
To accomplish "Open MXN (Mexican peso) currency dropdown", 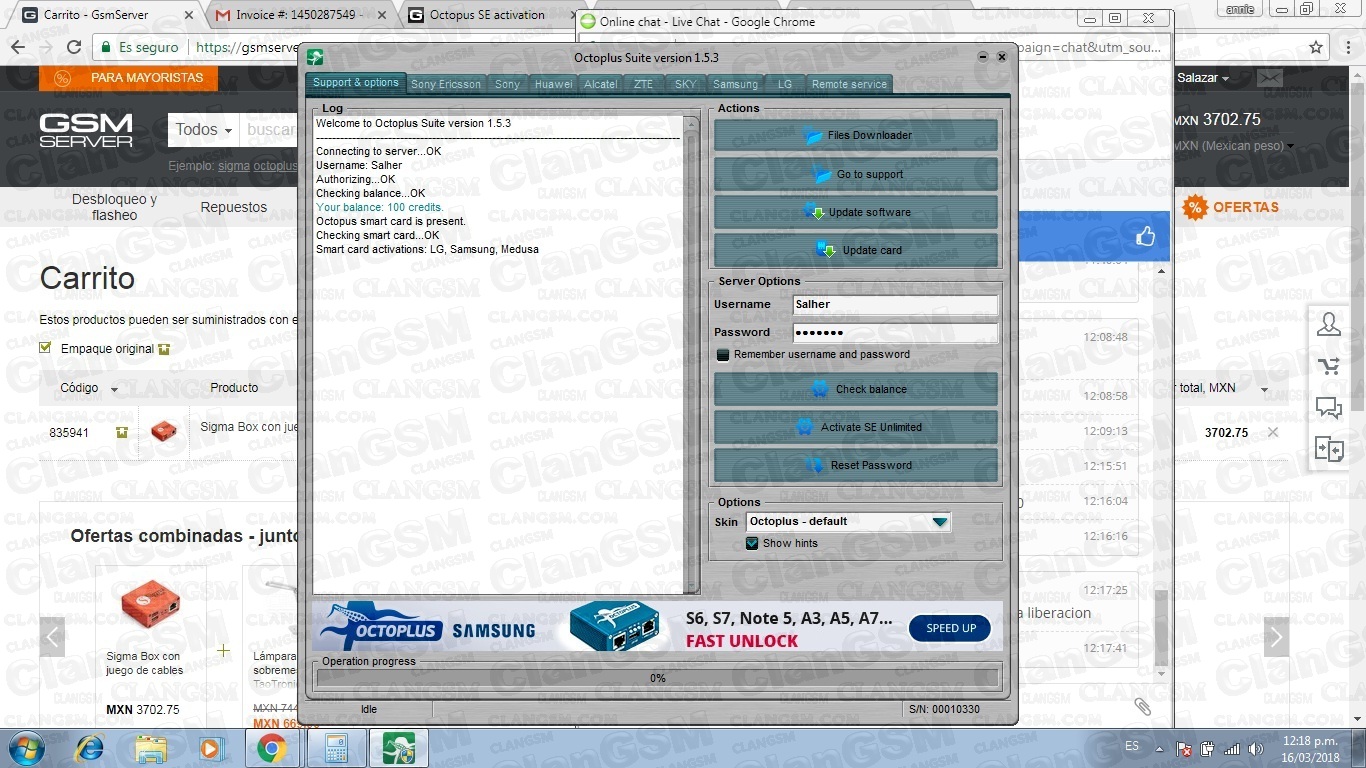I will pyautogui.click(x=1232, y=146).
